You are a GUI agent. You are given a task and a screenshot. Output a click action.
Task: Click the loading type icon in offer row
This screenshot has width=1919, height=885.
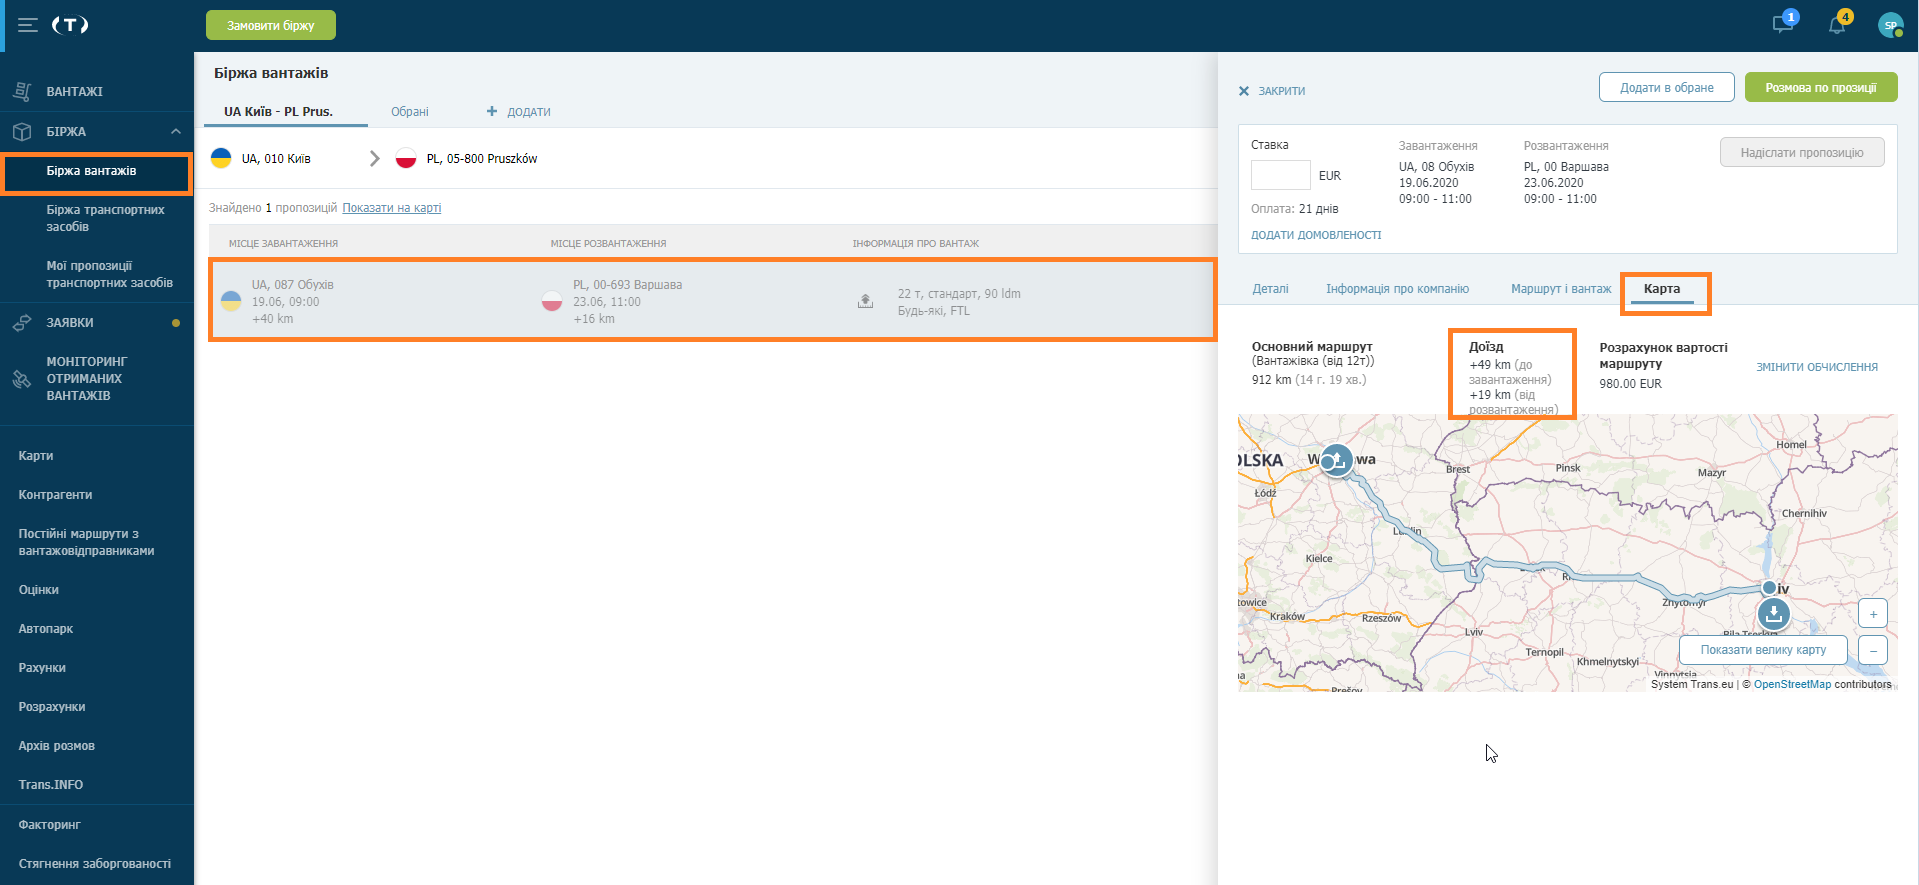tap(866, 301)
